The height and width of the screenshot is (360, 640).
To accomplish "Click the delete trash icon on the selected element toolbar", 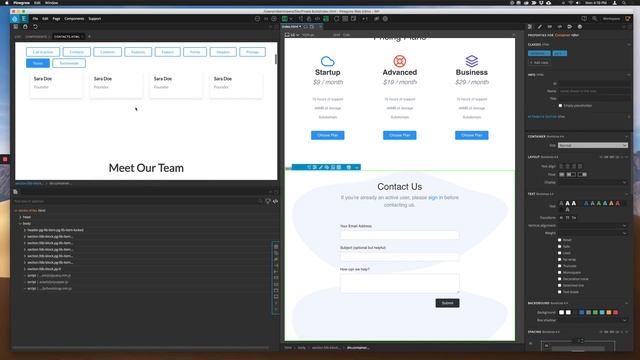I will (348, 167).
